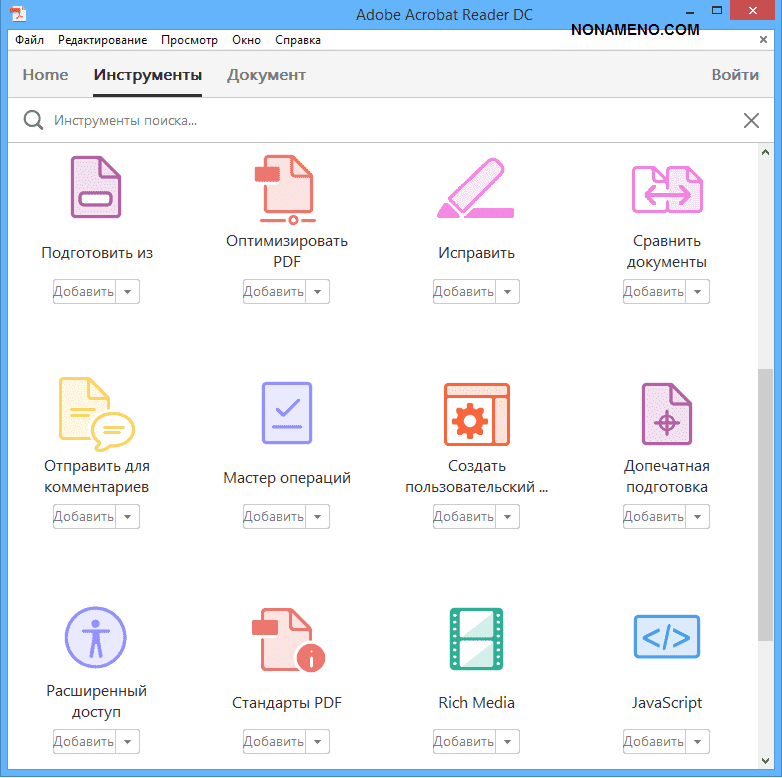
Task: Click the vertical scrollbar thumb
Action: 765,500
